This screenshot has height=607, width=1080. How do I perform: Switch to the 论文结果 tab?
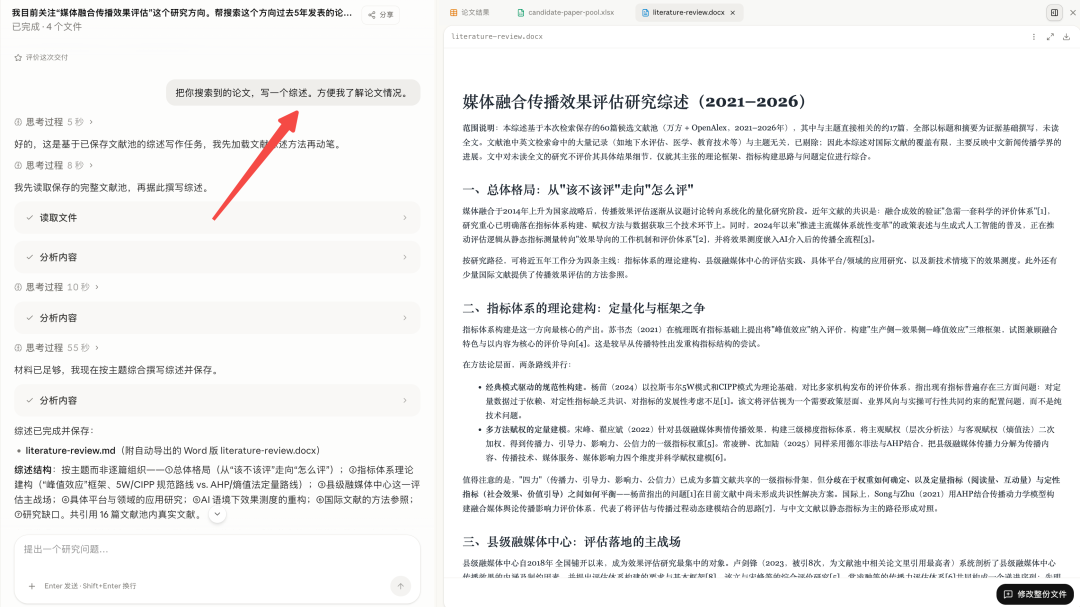pyautogui.click(x=470, y=12)
